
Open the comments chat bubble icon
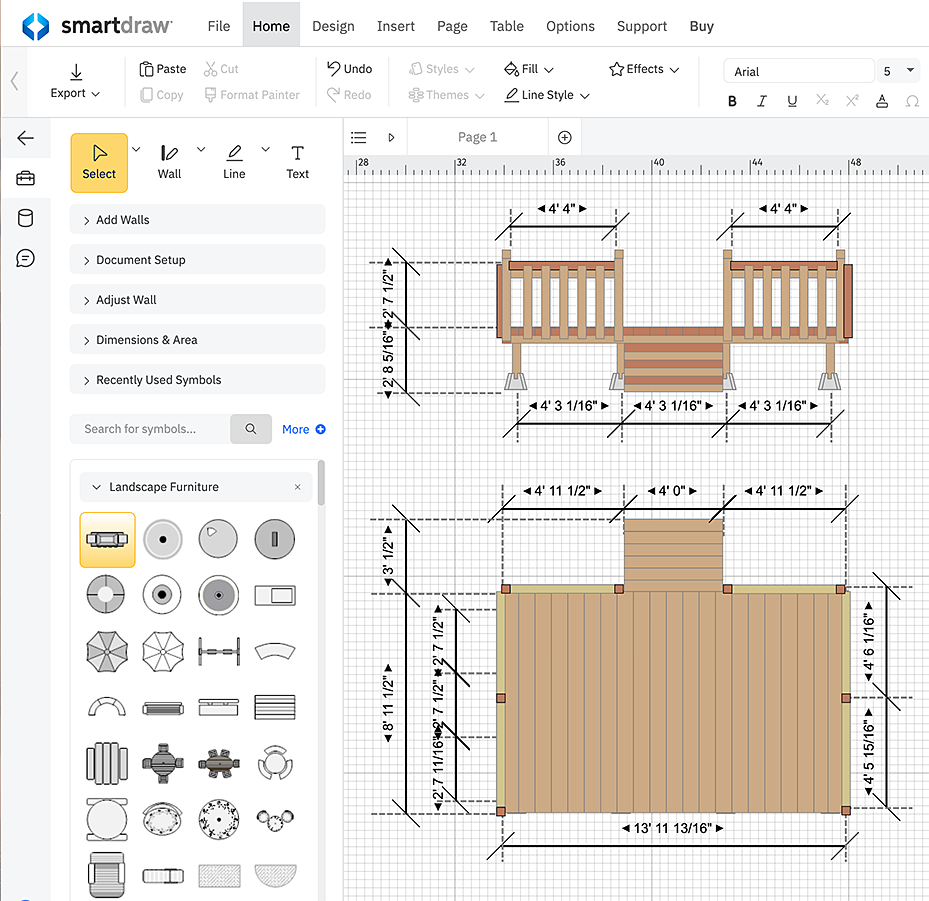click(x=25, y=259)
